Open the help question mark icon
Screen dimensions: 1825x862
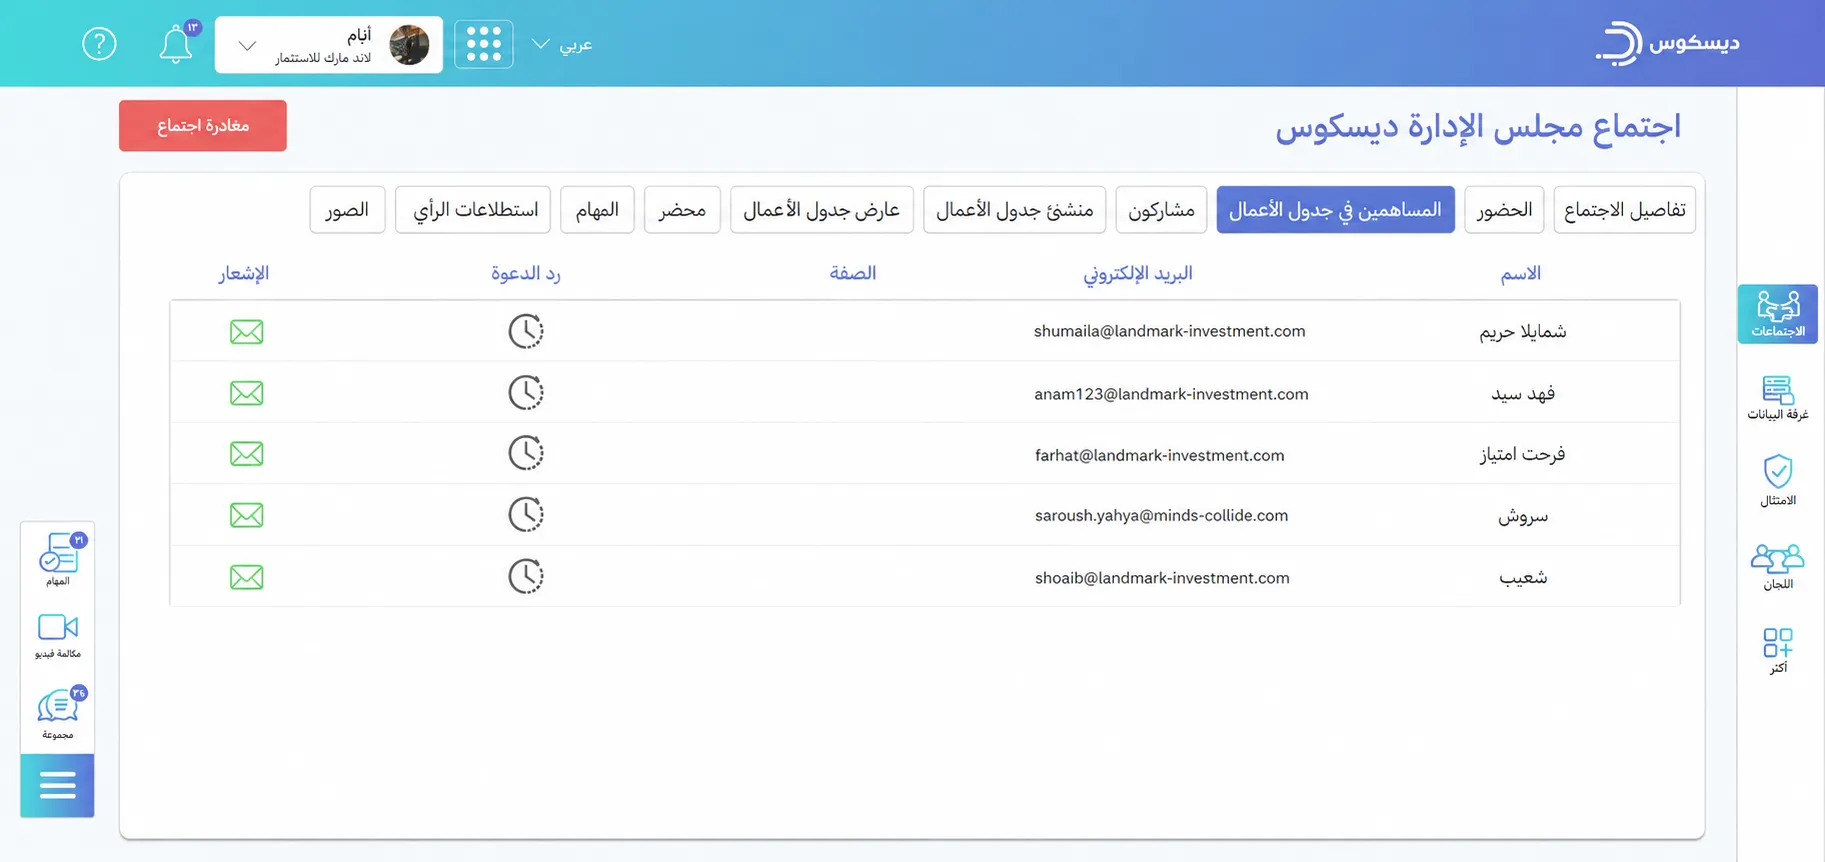tap(99, 44)
